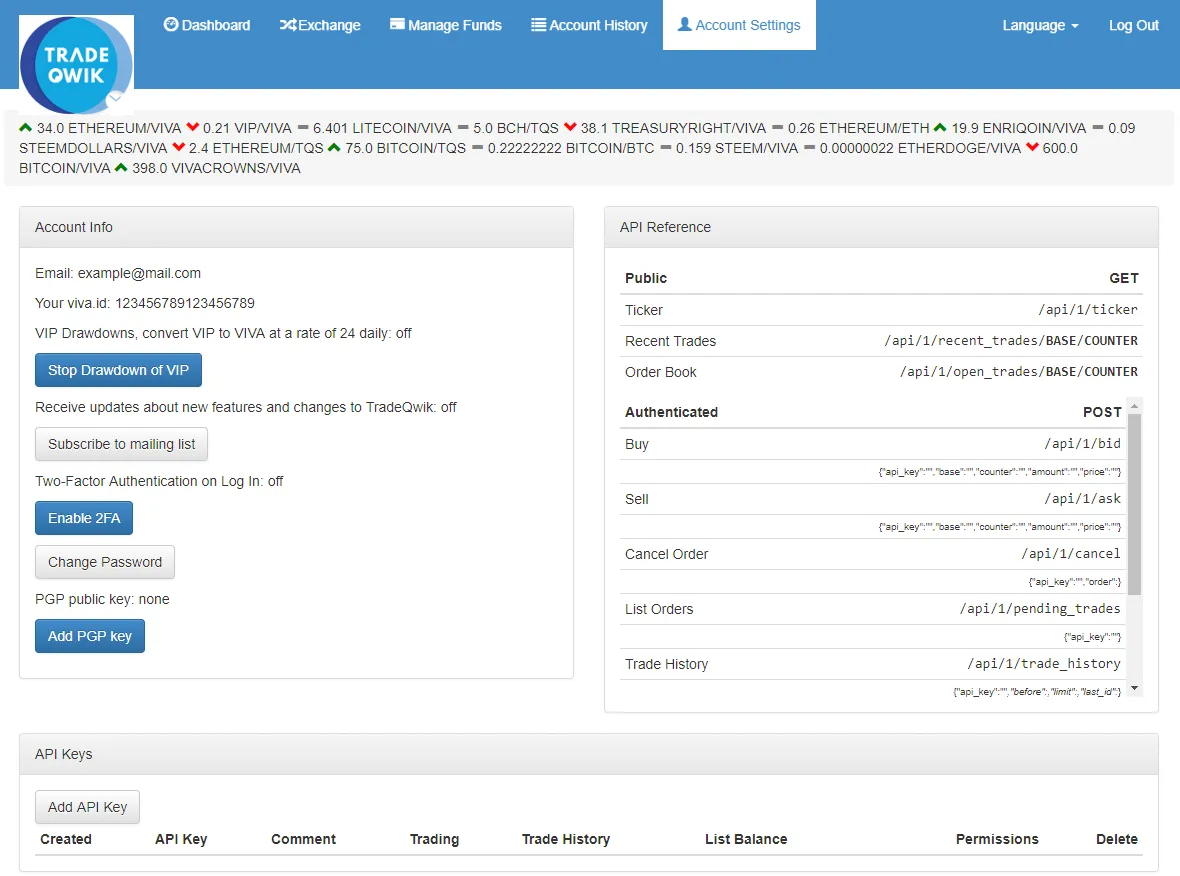Screen dimensions: 1180x876
Task: Click the Delete column header
Action: point(1117,839)
